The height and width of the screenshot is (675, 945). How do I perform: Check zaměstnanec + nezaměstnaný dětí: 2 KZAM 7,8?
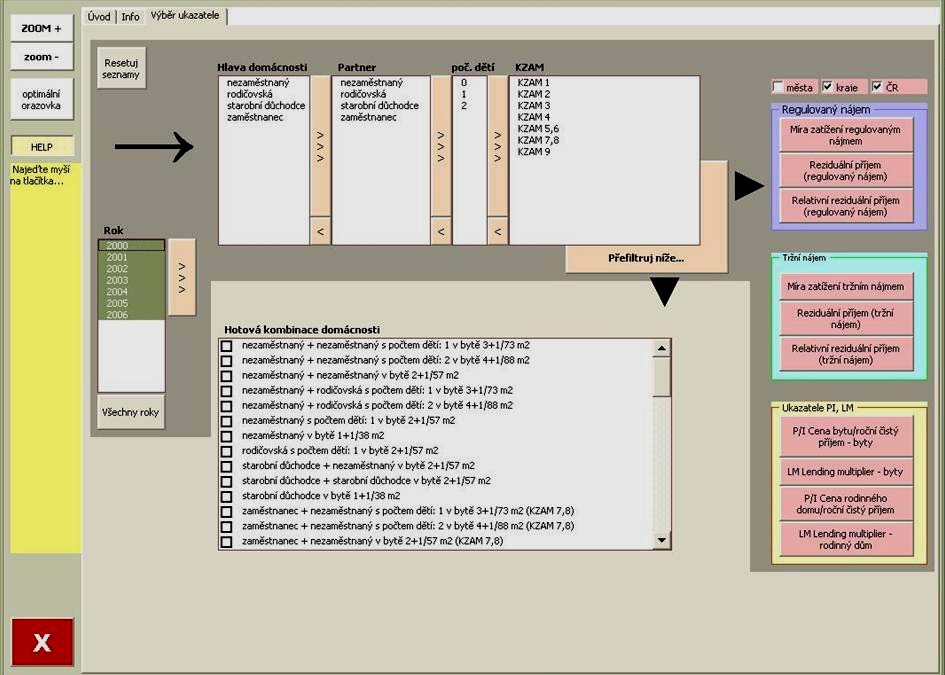227,527
